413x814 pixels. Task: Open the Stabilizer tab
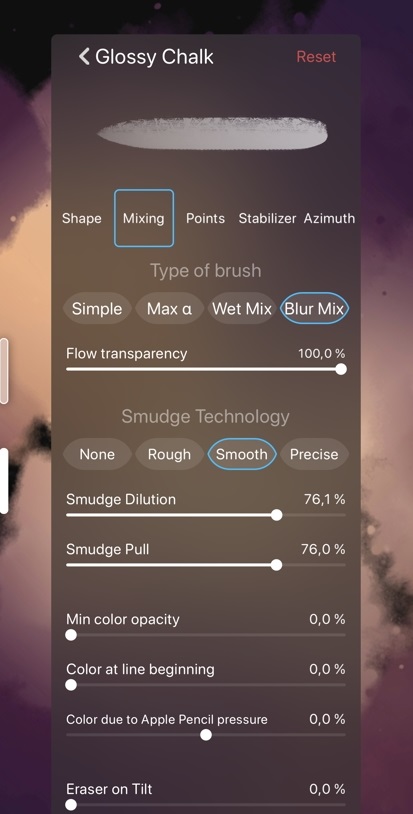click(267, 218)
